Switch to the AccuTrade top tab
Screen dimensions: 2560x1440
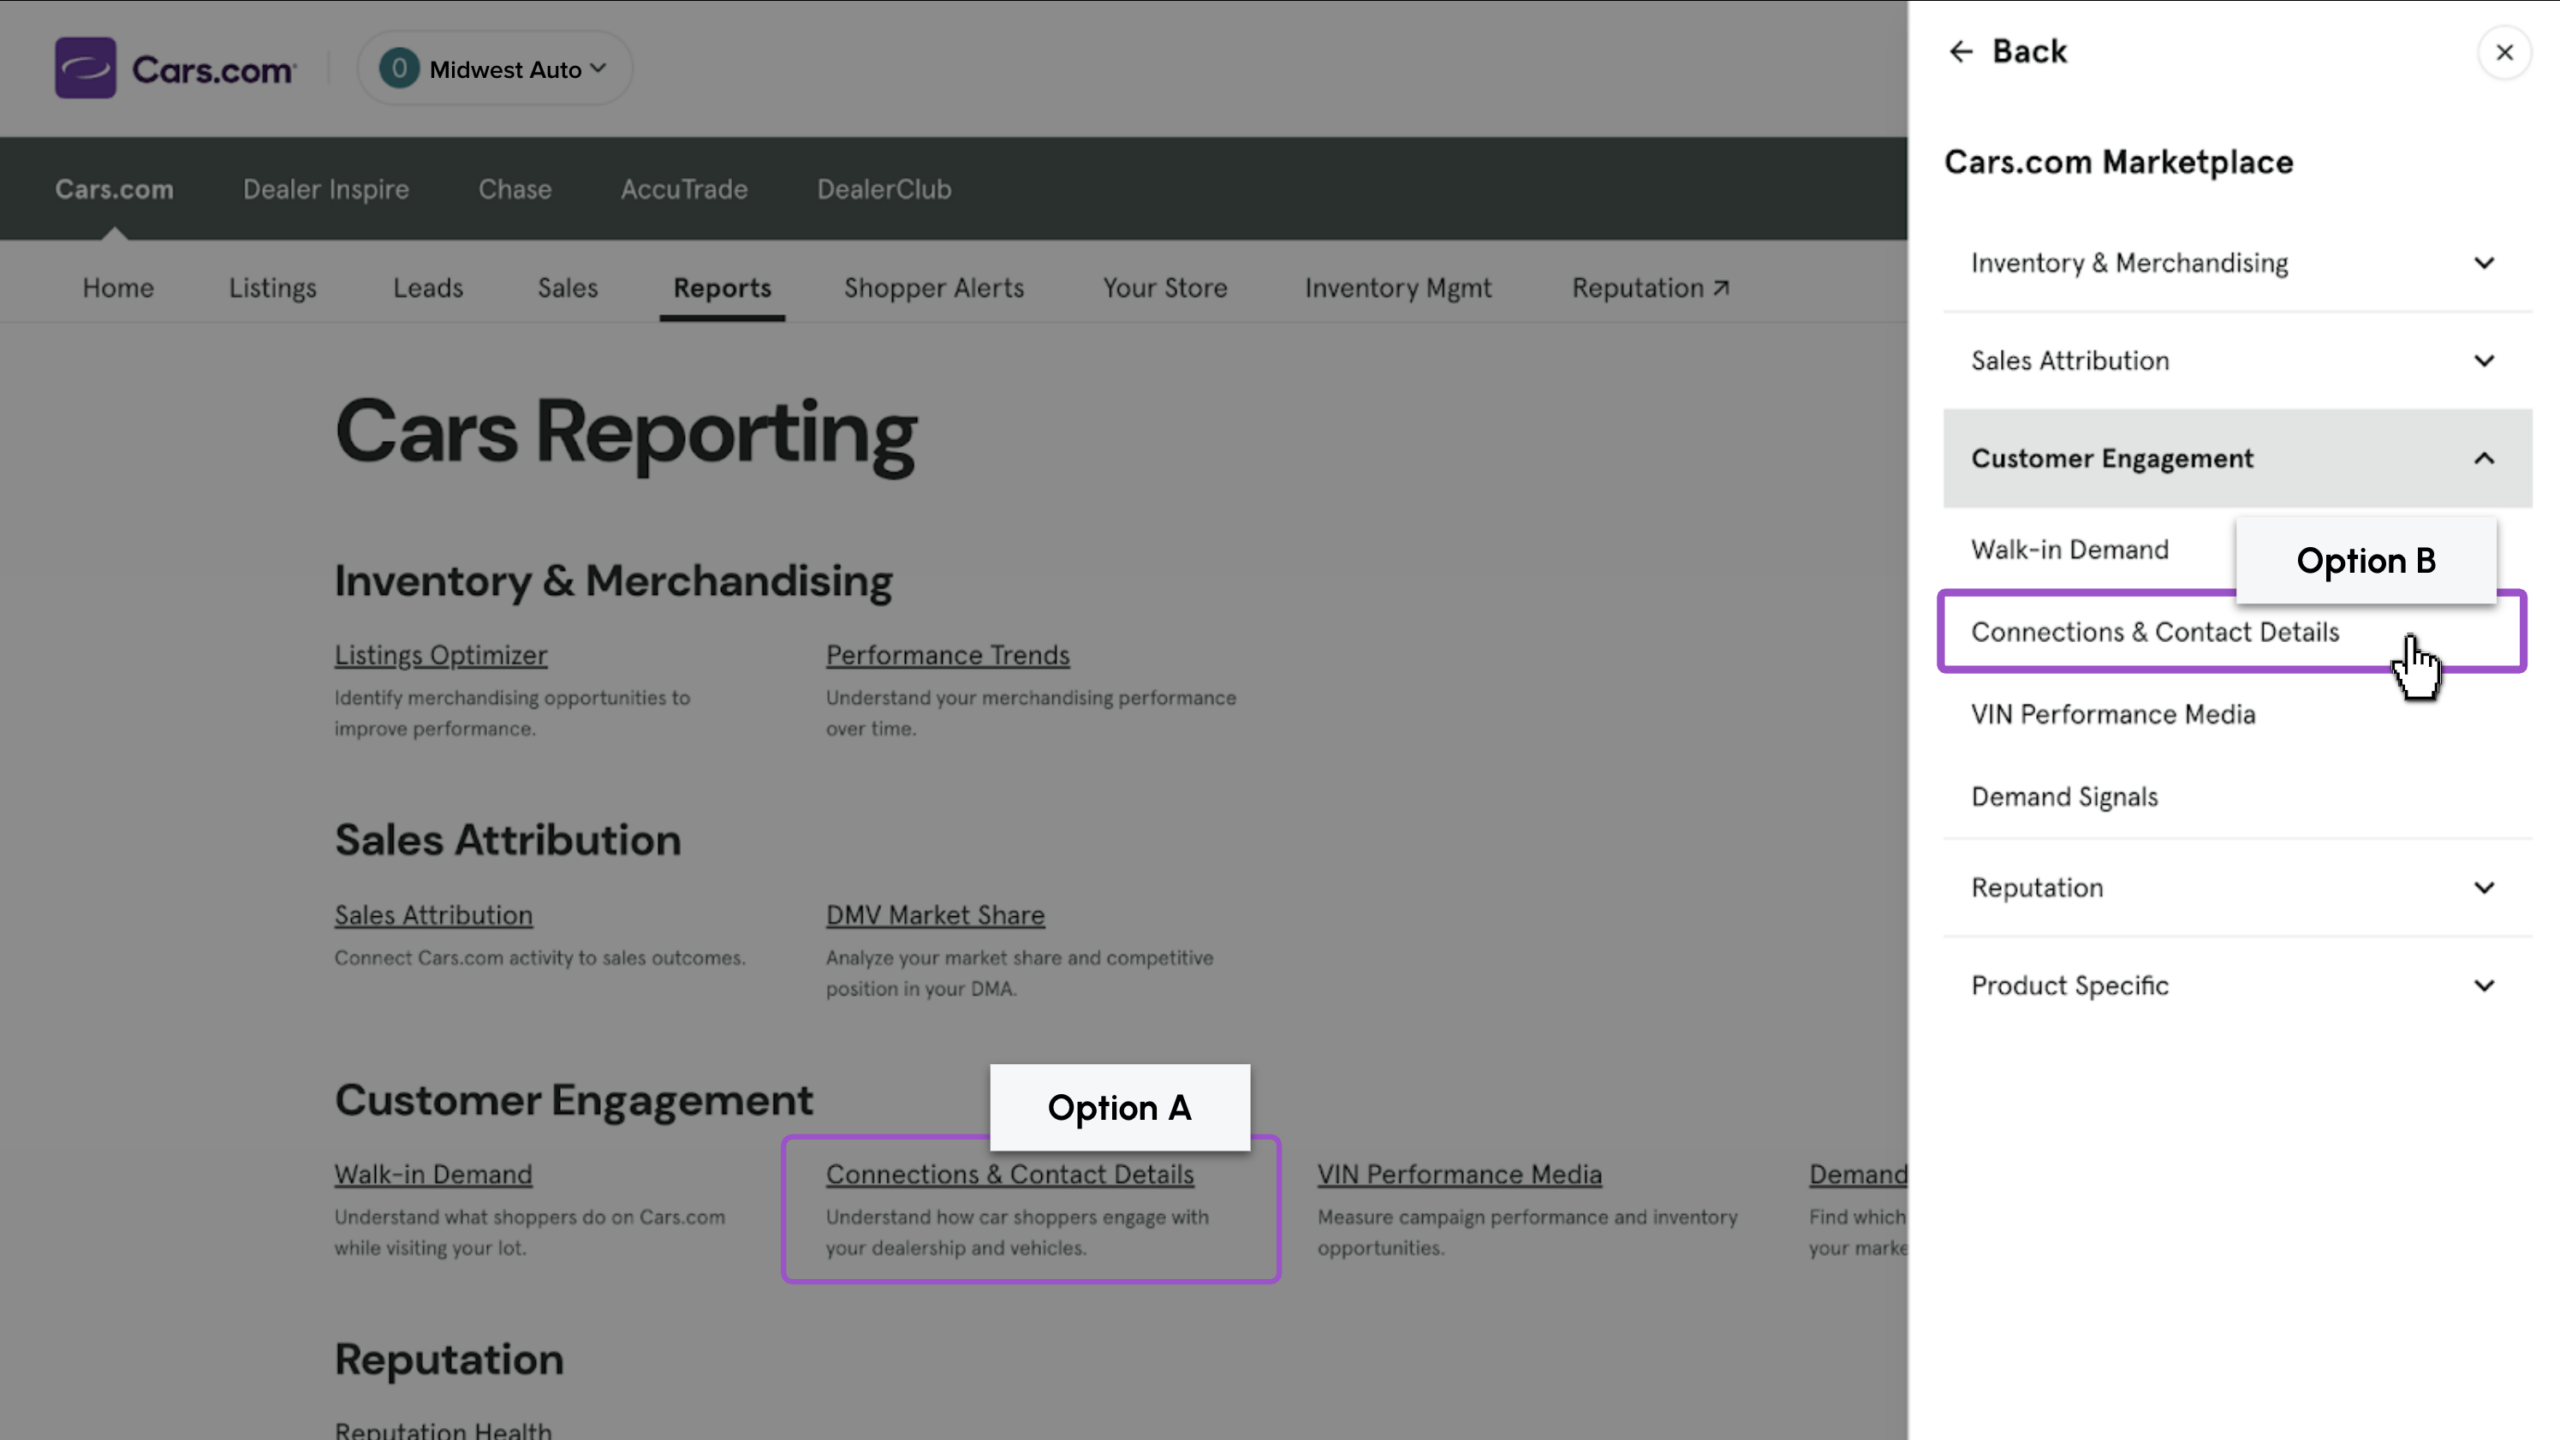coord(684,189)
